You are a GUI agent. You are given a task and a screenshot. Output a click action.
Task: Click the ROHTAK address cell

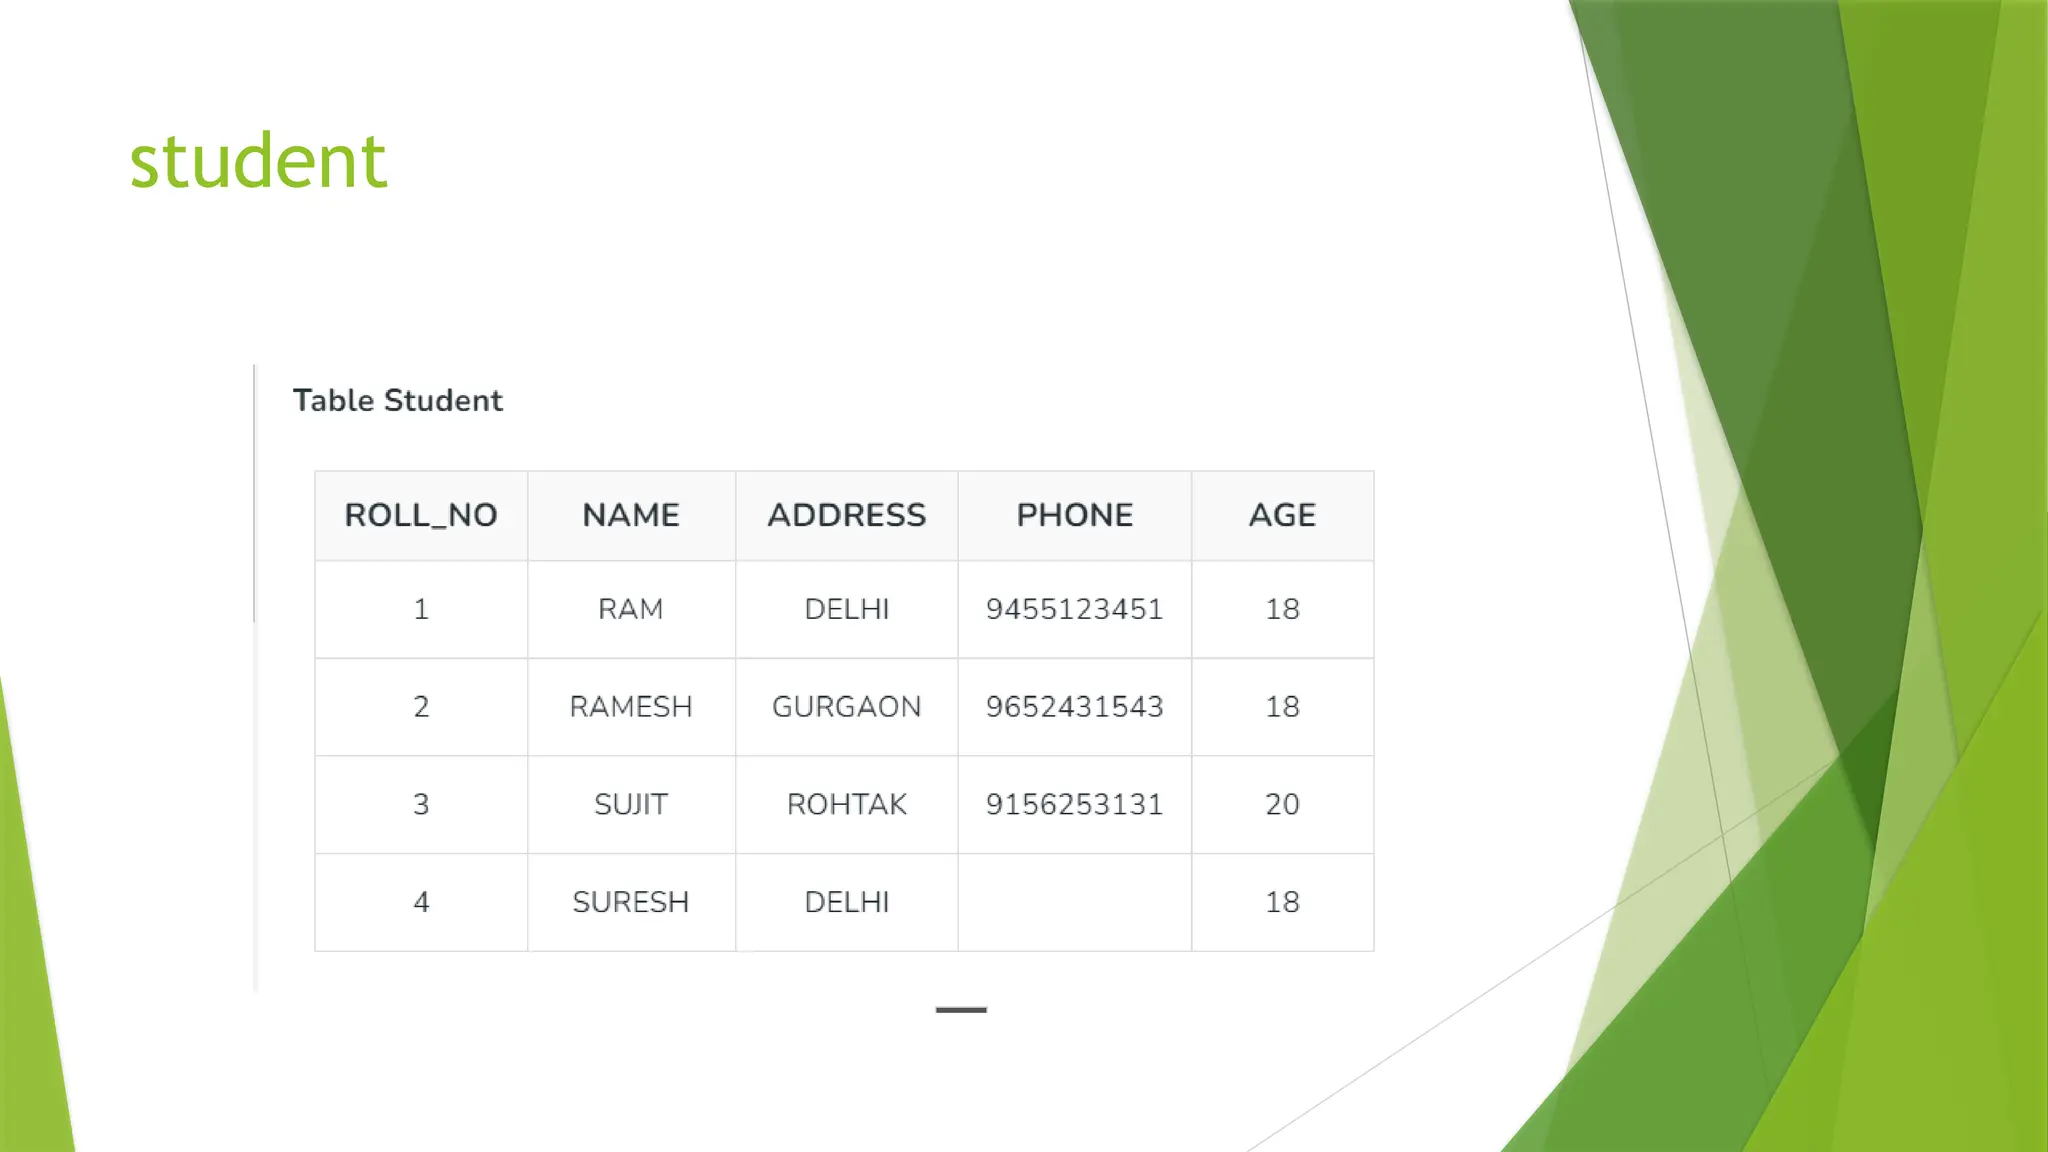point(846,804)
